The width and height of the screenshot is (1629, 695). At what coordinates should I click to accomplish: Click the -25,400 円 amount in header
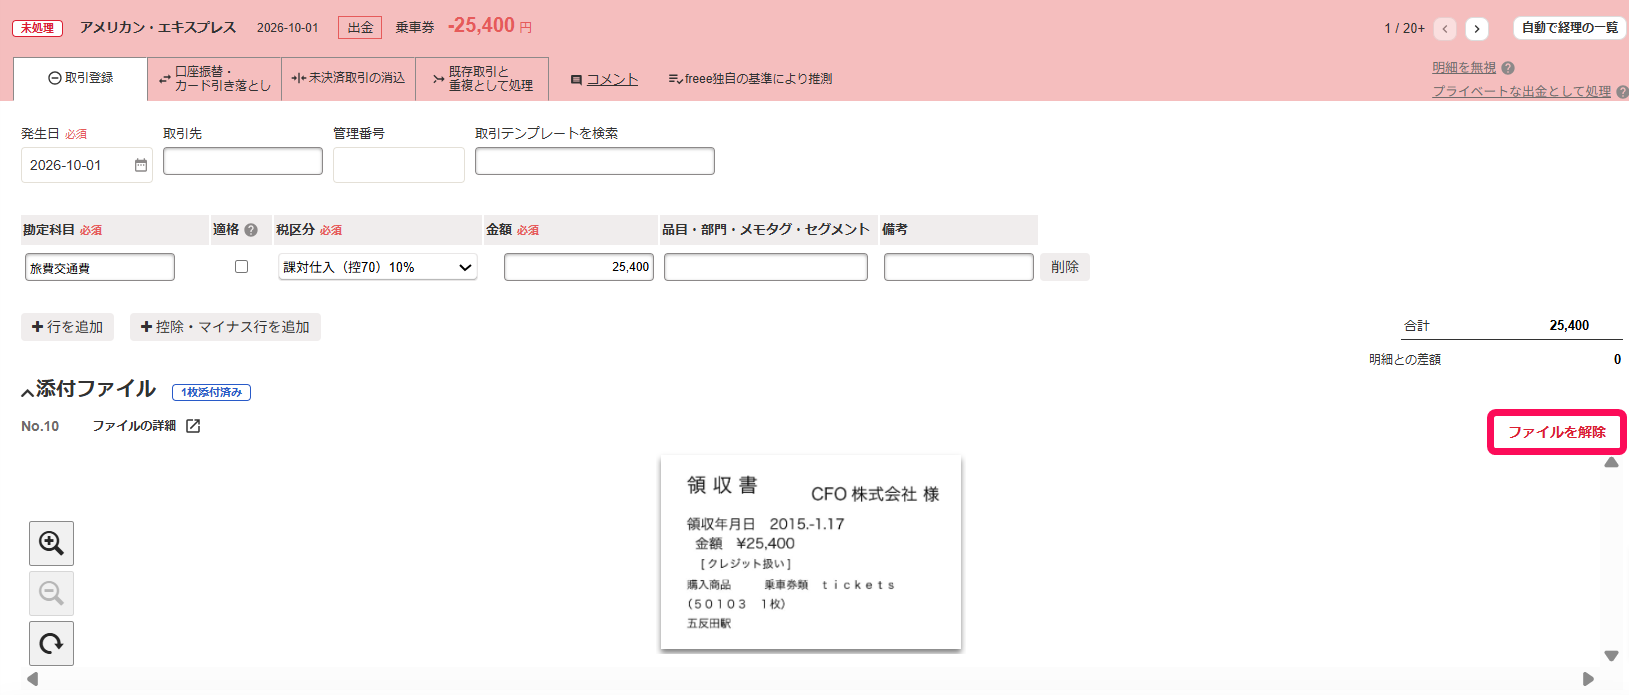490,26
